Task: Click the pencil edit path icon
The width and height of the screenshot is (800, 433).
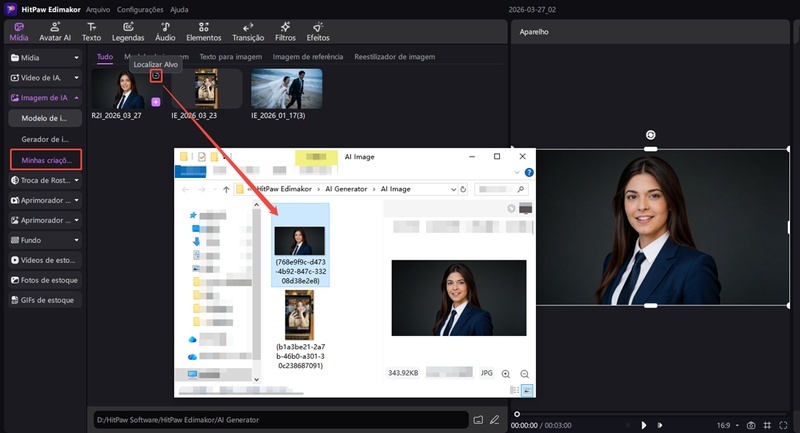Action: tap(497, 419)
